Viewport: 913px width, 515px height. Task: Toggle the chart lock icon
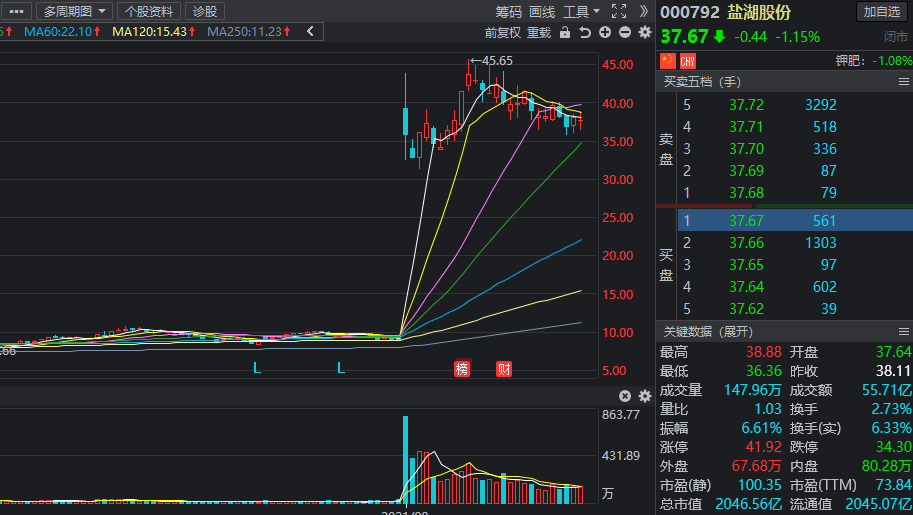point(565,32)
